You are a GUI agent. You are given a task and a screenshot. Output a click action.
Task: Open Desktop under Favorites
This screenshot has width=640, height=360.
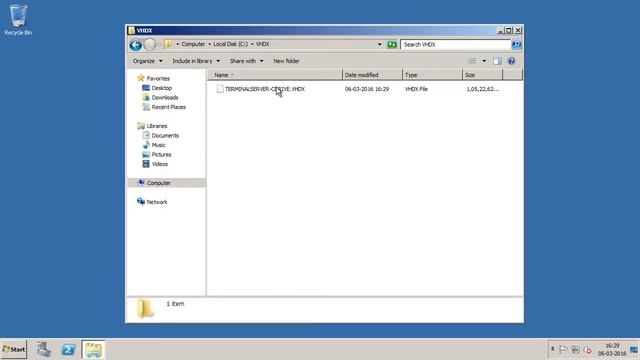pos(162,88)
